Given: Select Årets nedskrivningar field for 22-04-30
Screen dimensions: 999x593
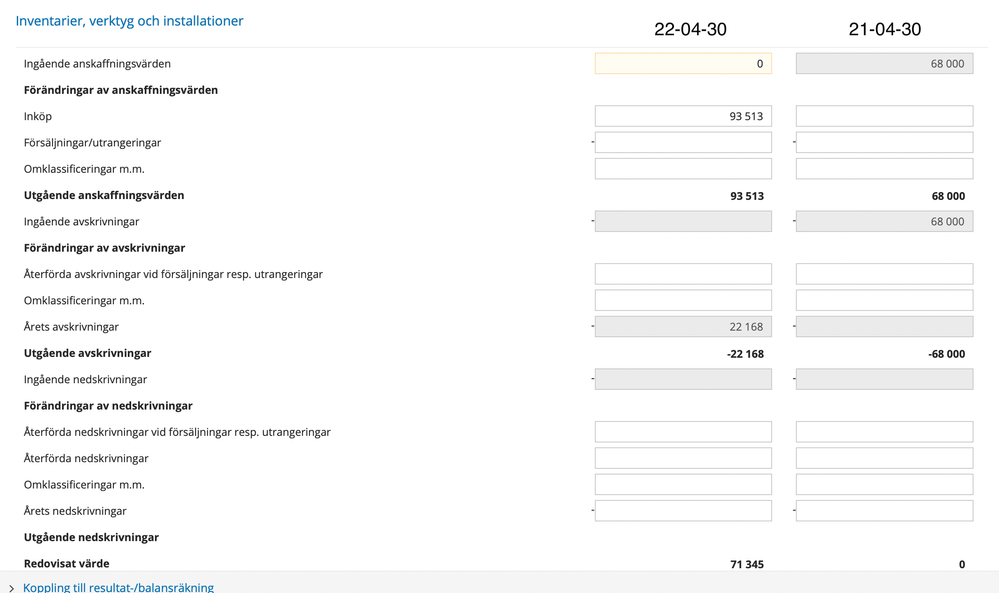Looking at the screenshot, I should (x=683, y=511).
